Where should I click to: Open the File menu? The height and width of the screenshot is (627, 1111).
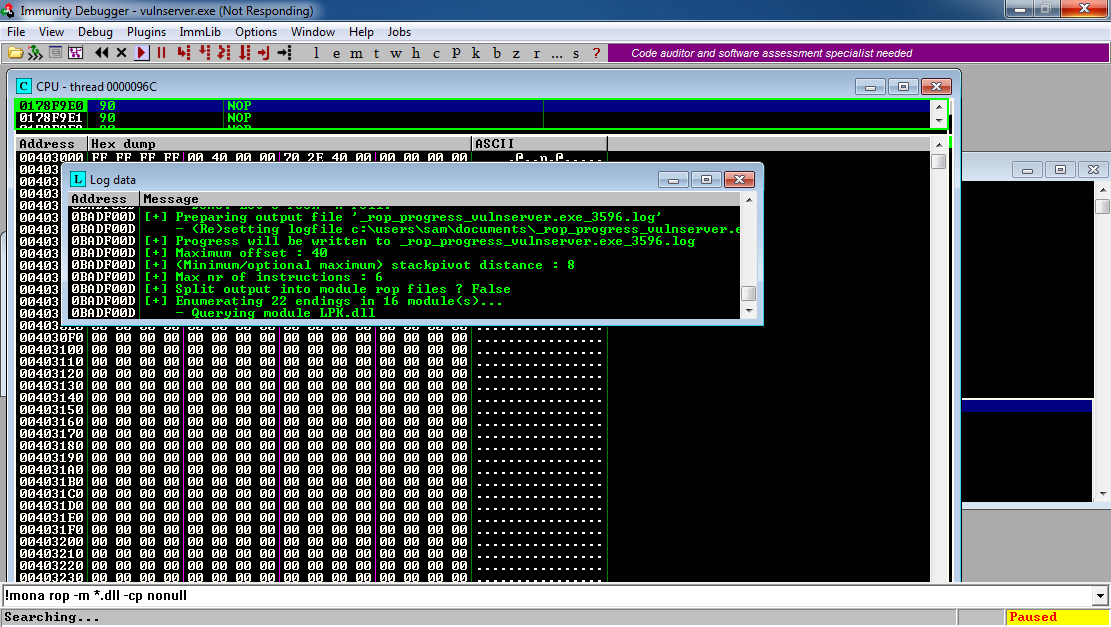pyautogui.click(x=16, y=32)
